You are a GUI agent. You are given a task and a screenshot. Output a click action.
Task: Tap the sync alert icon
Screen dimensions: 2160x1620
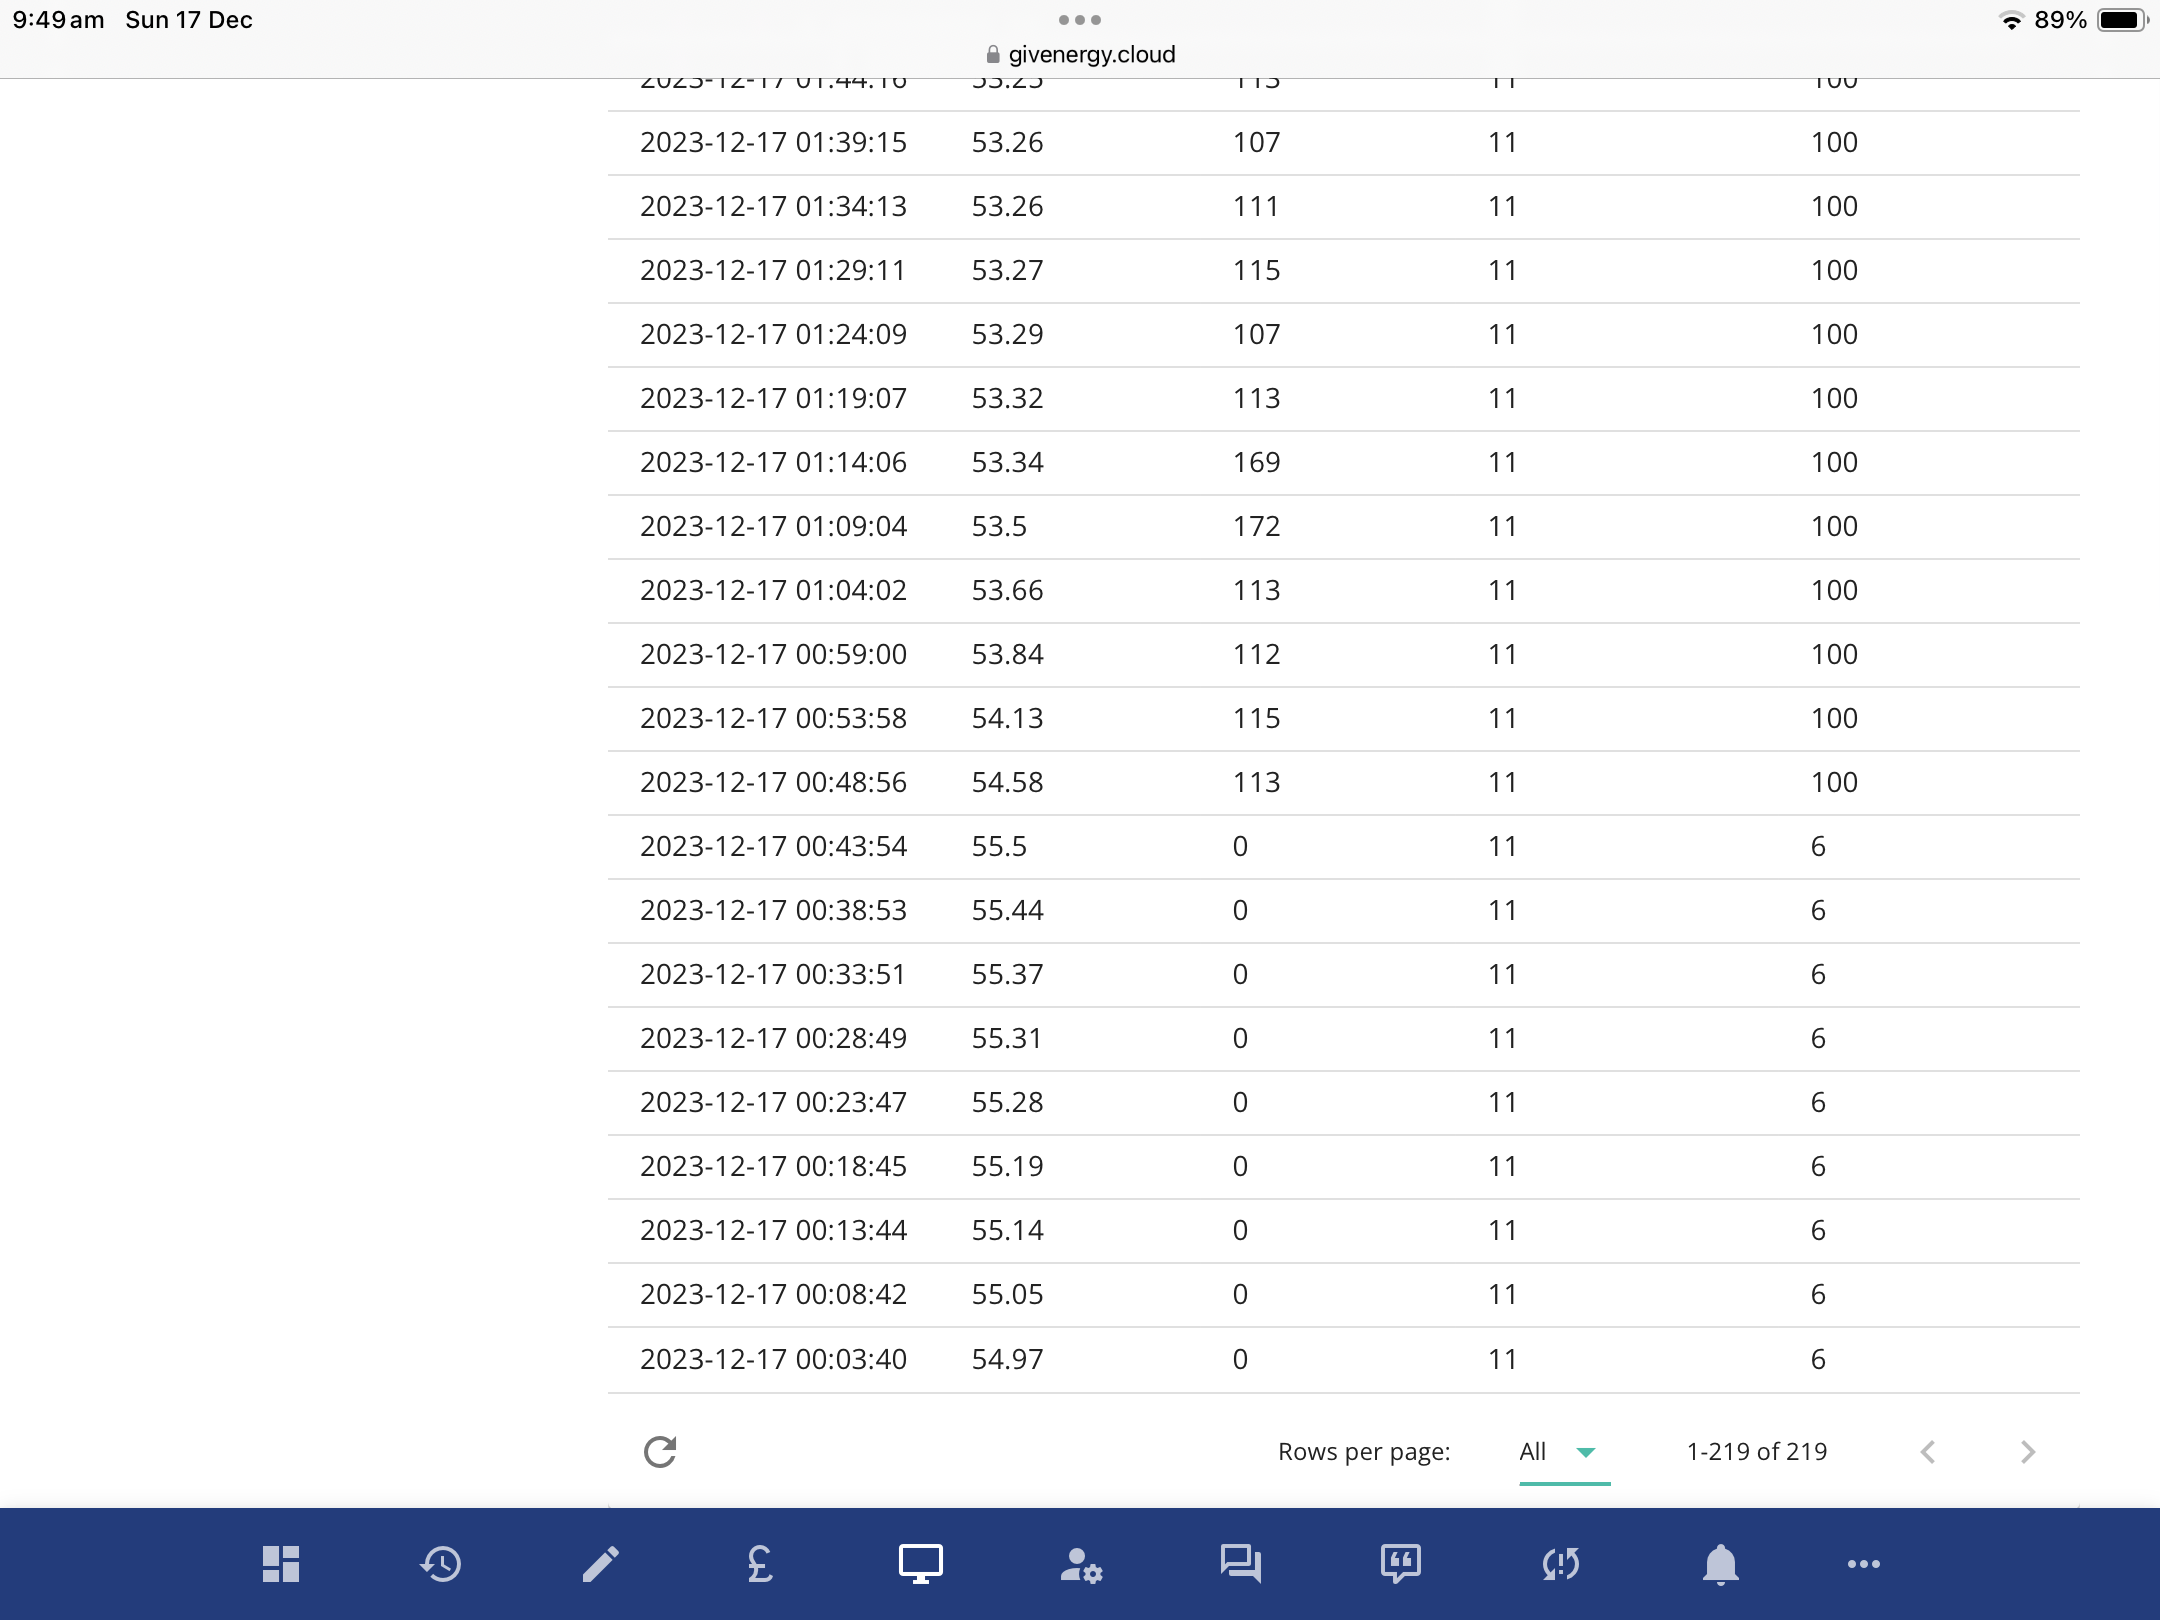pyautogui.click(x=1561, y=1564)
